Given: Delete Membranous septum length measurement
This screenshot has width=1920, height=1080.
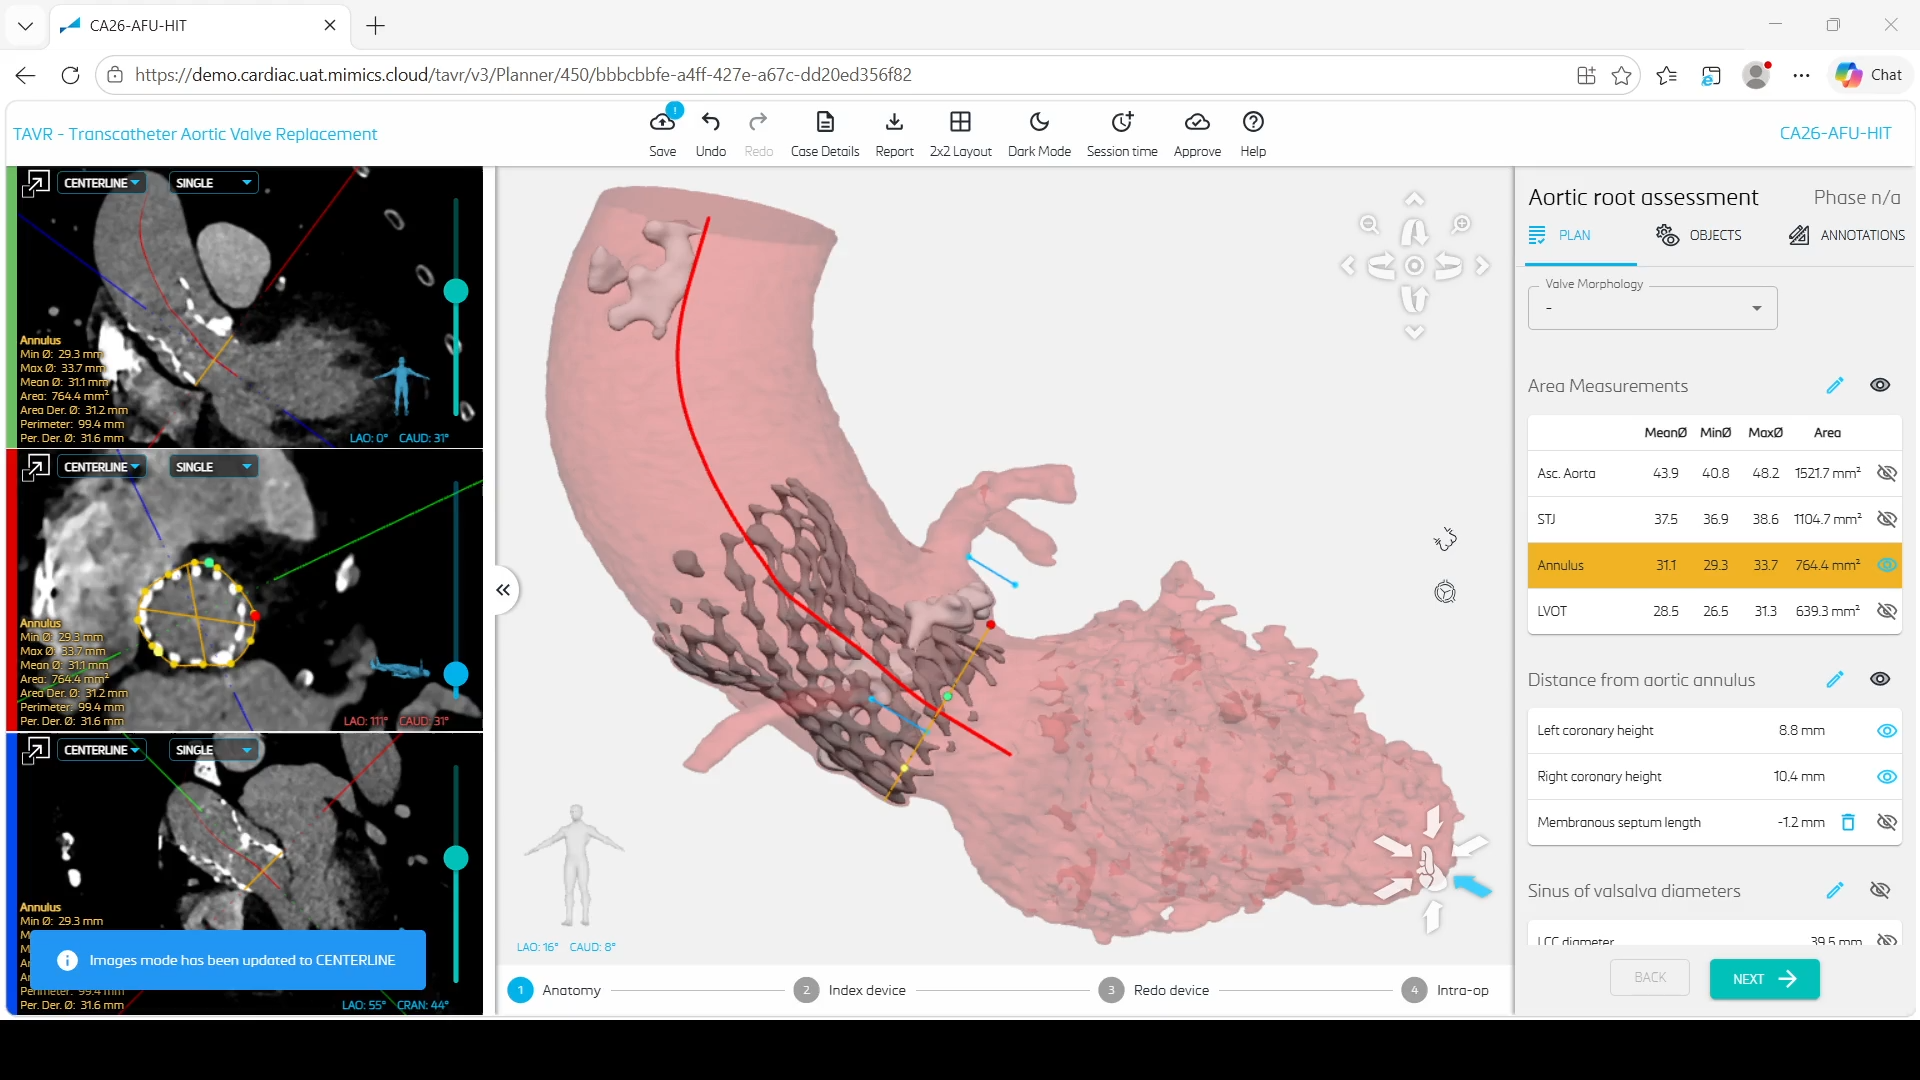Looking at the screenshot, I should coord(1848,822).
